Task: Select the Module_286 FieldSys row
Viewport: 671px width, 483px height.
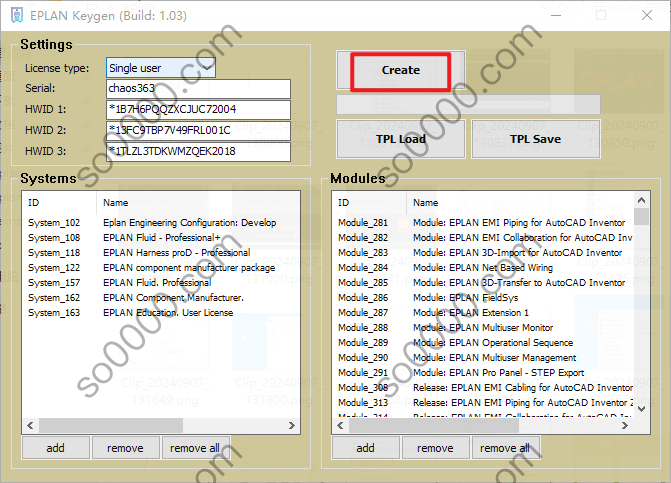Action: (x=483, y=298)
